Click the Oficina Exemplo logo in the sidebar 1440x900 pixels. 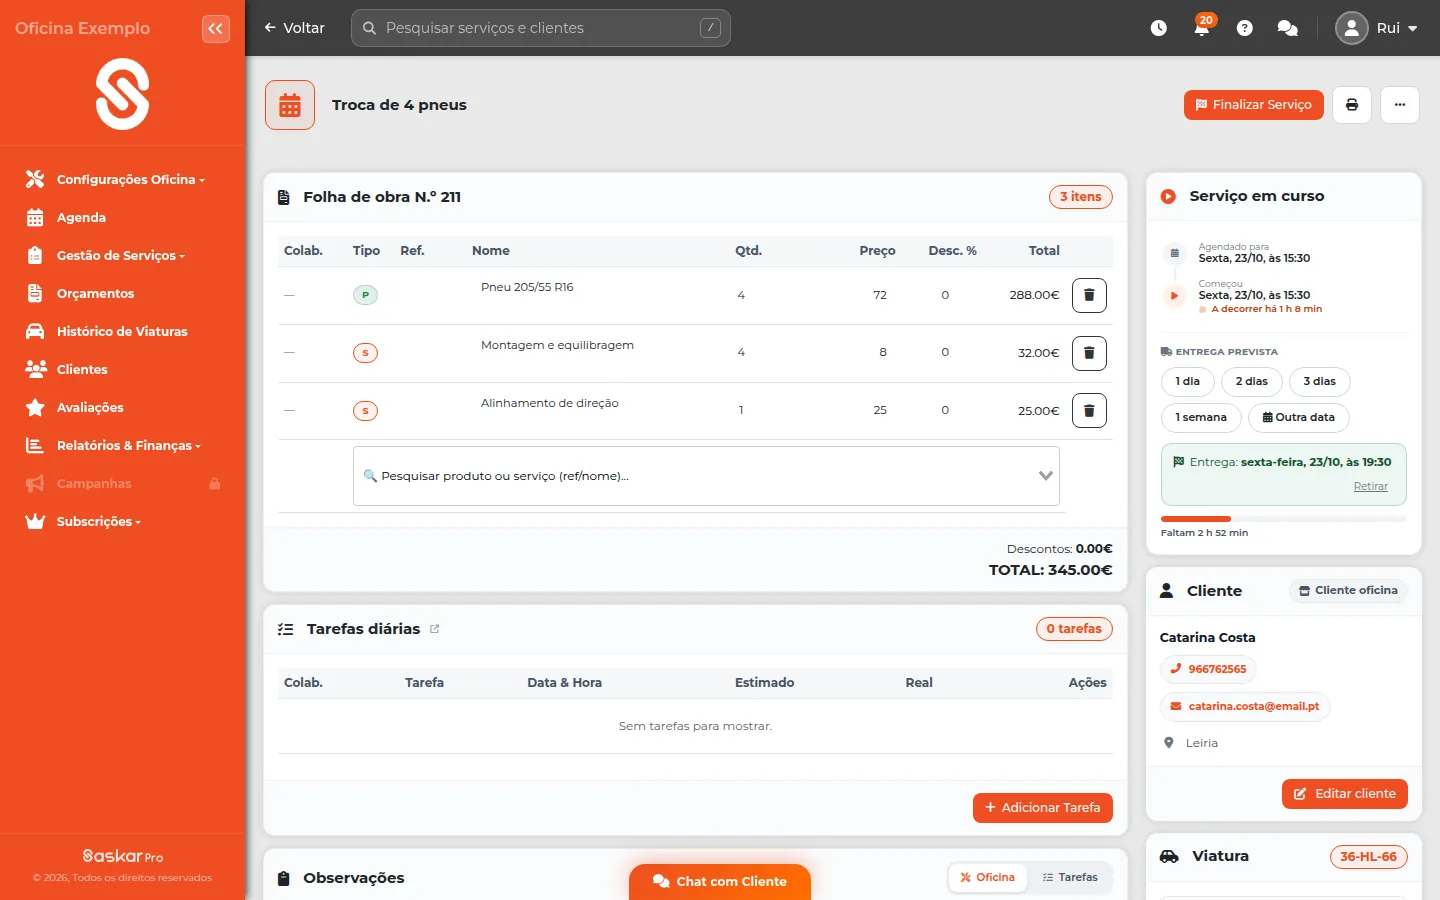coord(122,95)
